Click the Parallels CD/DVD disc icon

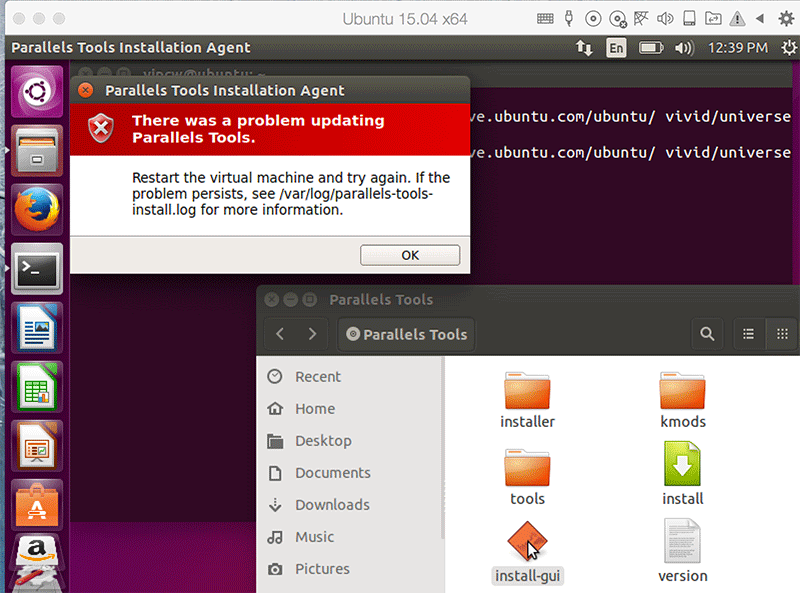(593, 19)
